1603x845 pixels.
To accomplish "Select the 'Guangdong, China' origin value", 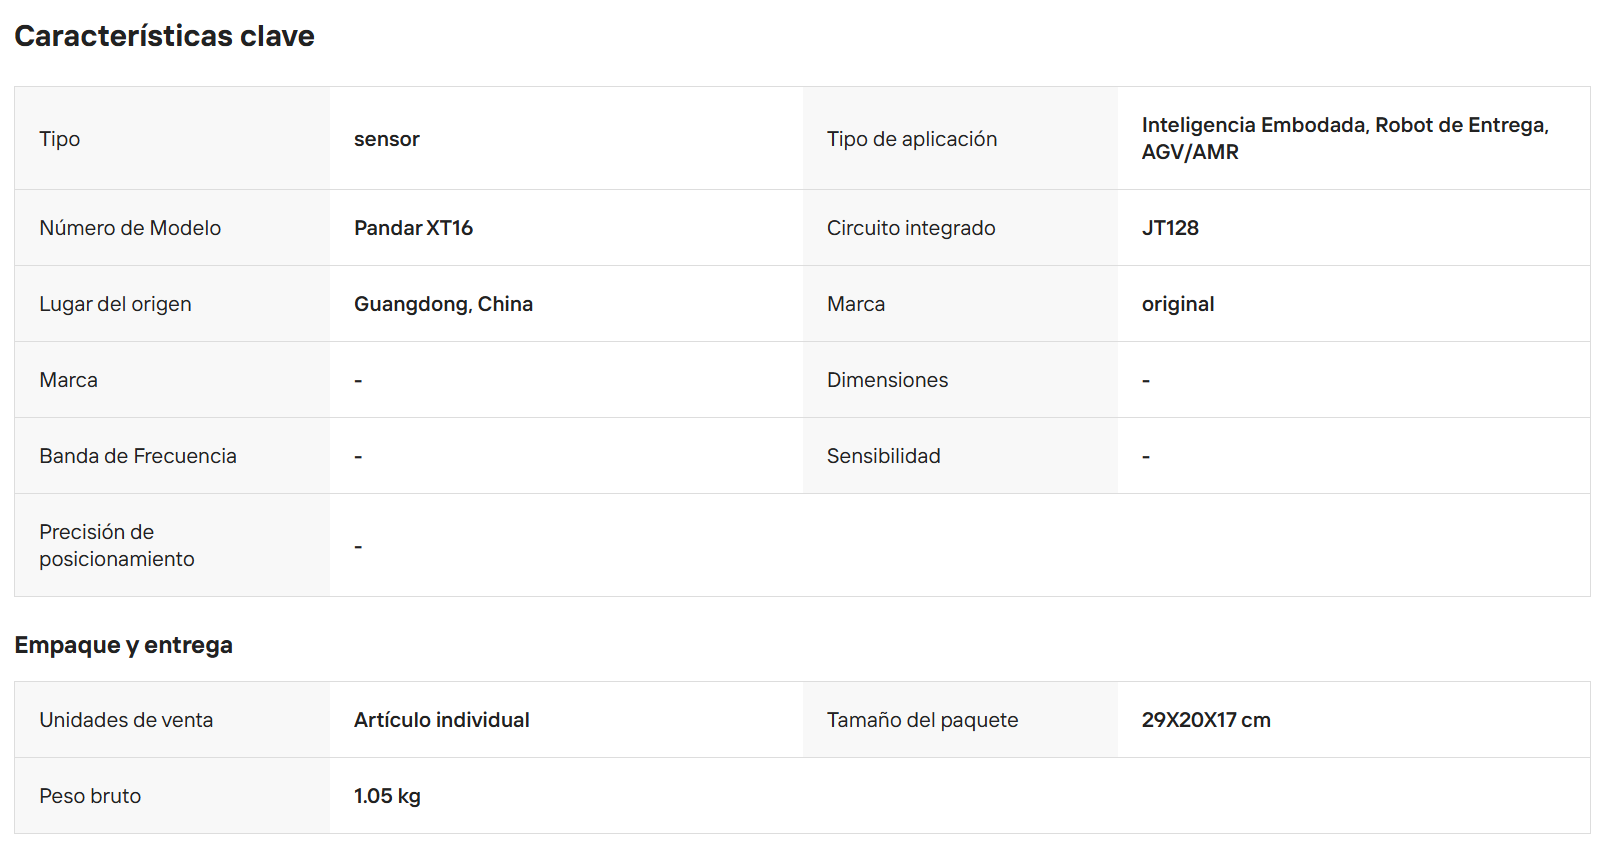I will coord(443,304).
